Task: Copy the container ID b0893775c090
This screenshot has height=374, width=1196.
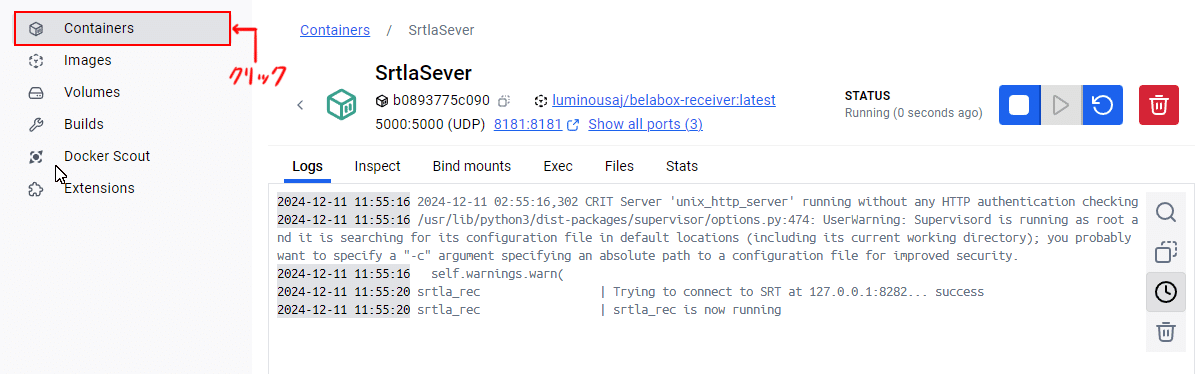Action: coord(504,101)
